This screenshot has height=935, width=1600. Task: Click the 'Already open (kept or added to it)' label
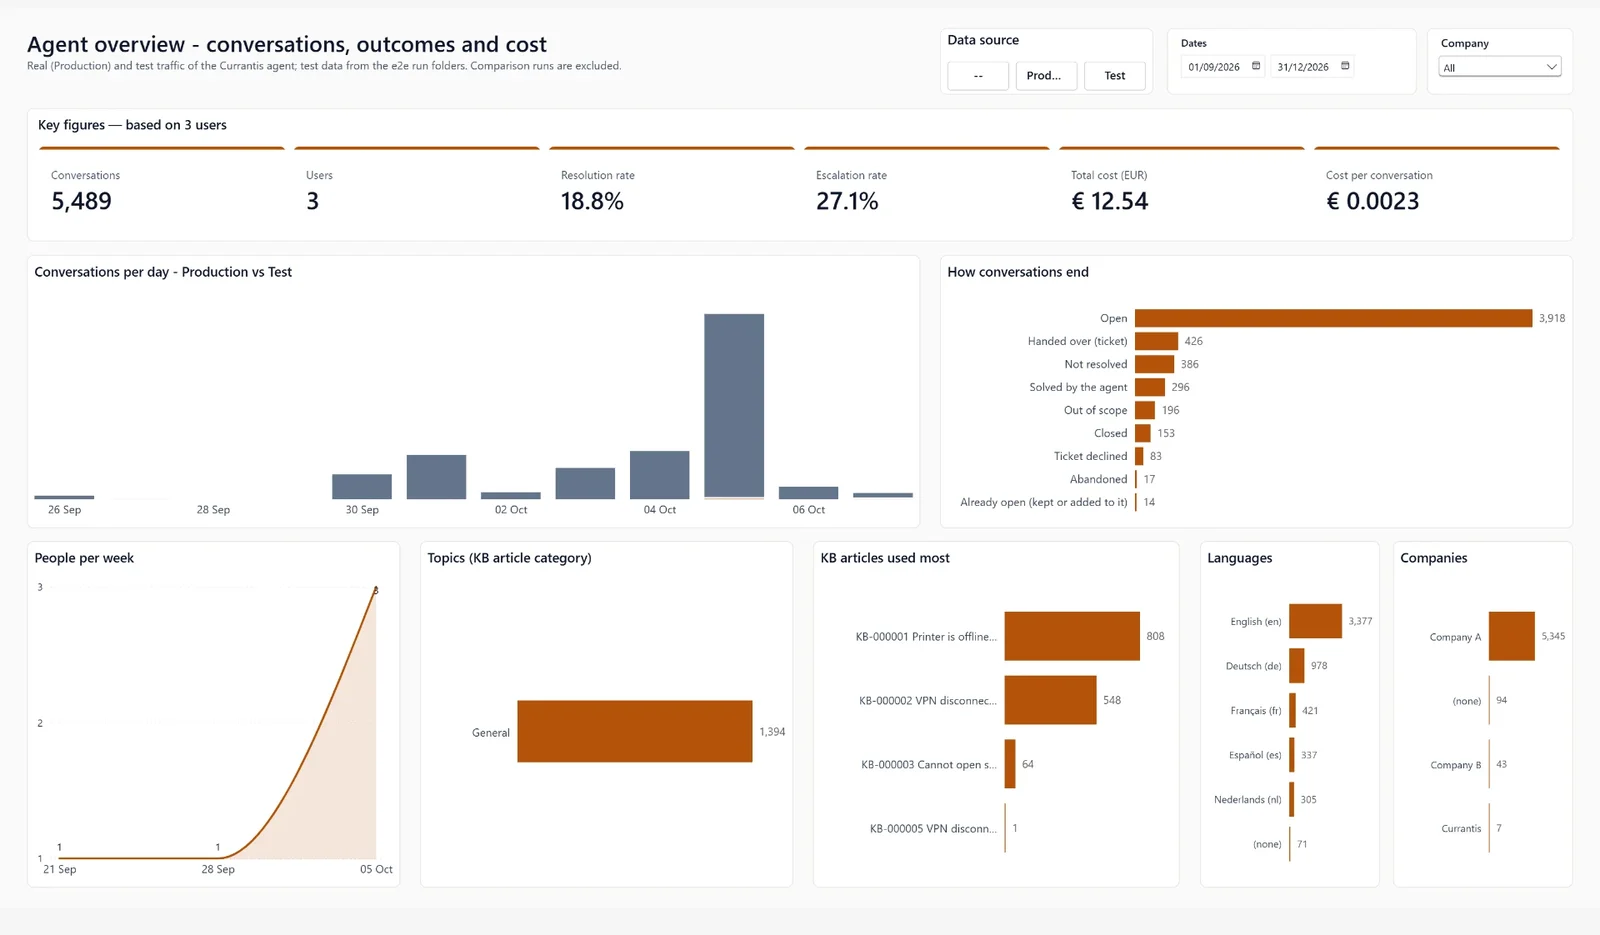[x=1044, y=502]
